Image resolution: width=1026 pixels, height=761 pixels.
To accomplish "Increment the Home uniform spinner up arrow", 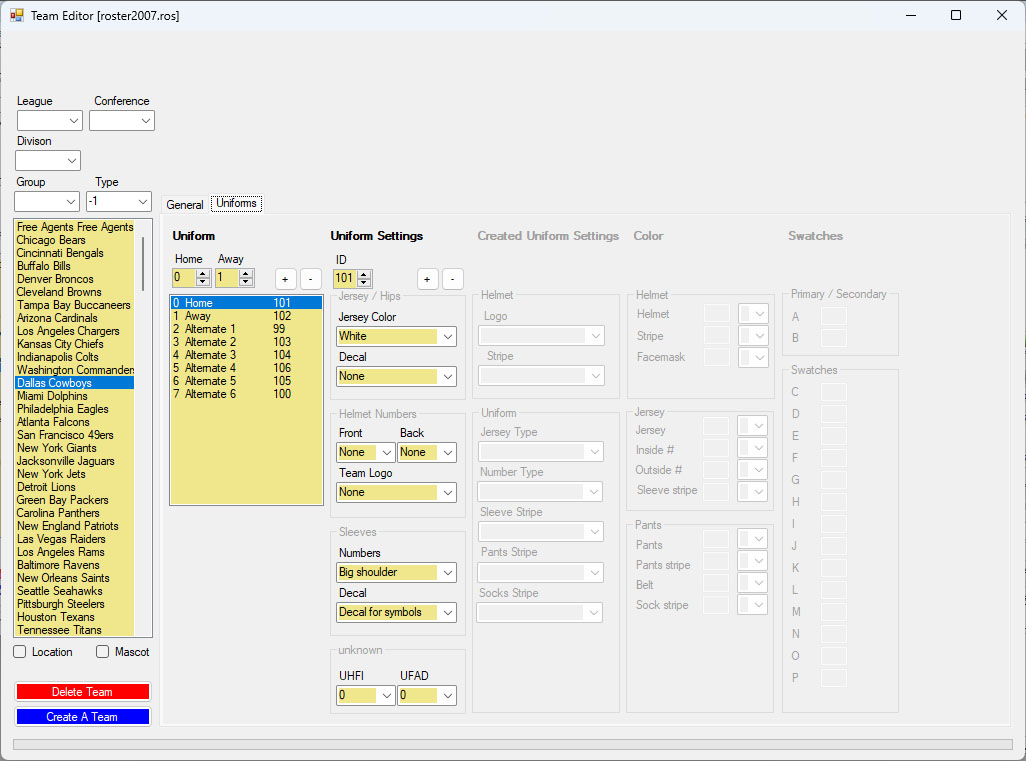I will (x=203, y=274).
